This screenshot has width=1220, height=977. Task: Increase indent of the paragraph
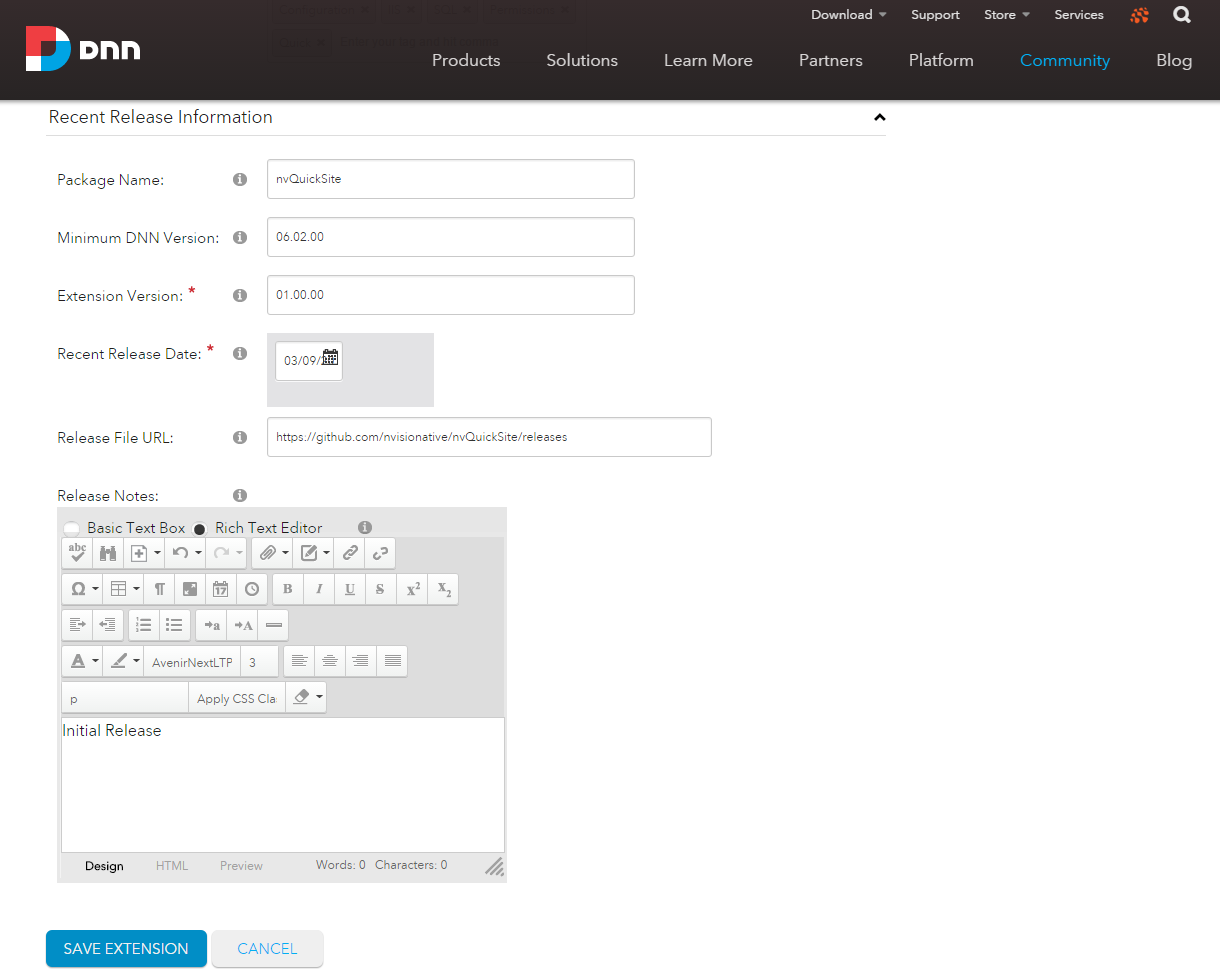tap(77, 625)
